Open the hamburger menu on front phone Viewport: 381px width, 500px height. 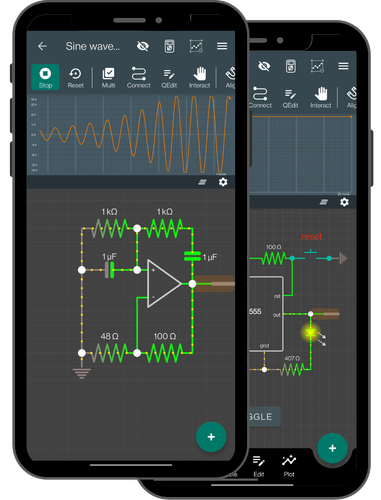(x=222, y=46)
